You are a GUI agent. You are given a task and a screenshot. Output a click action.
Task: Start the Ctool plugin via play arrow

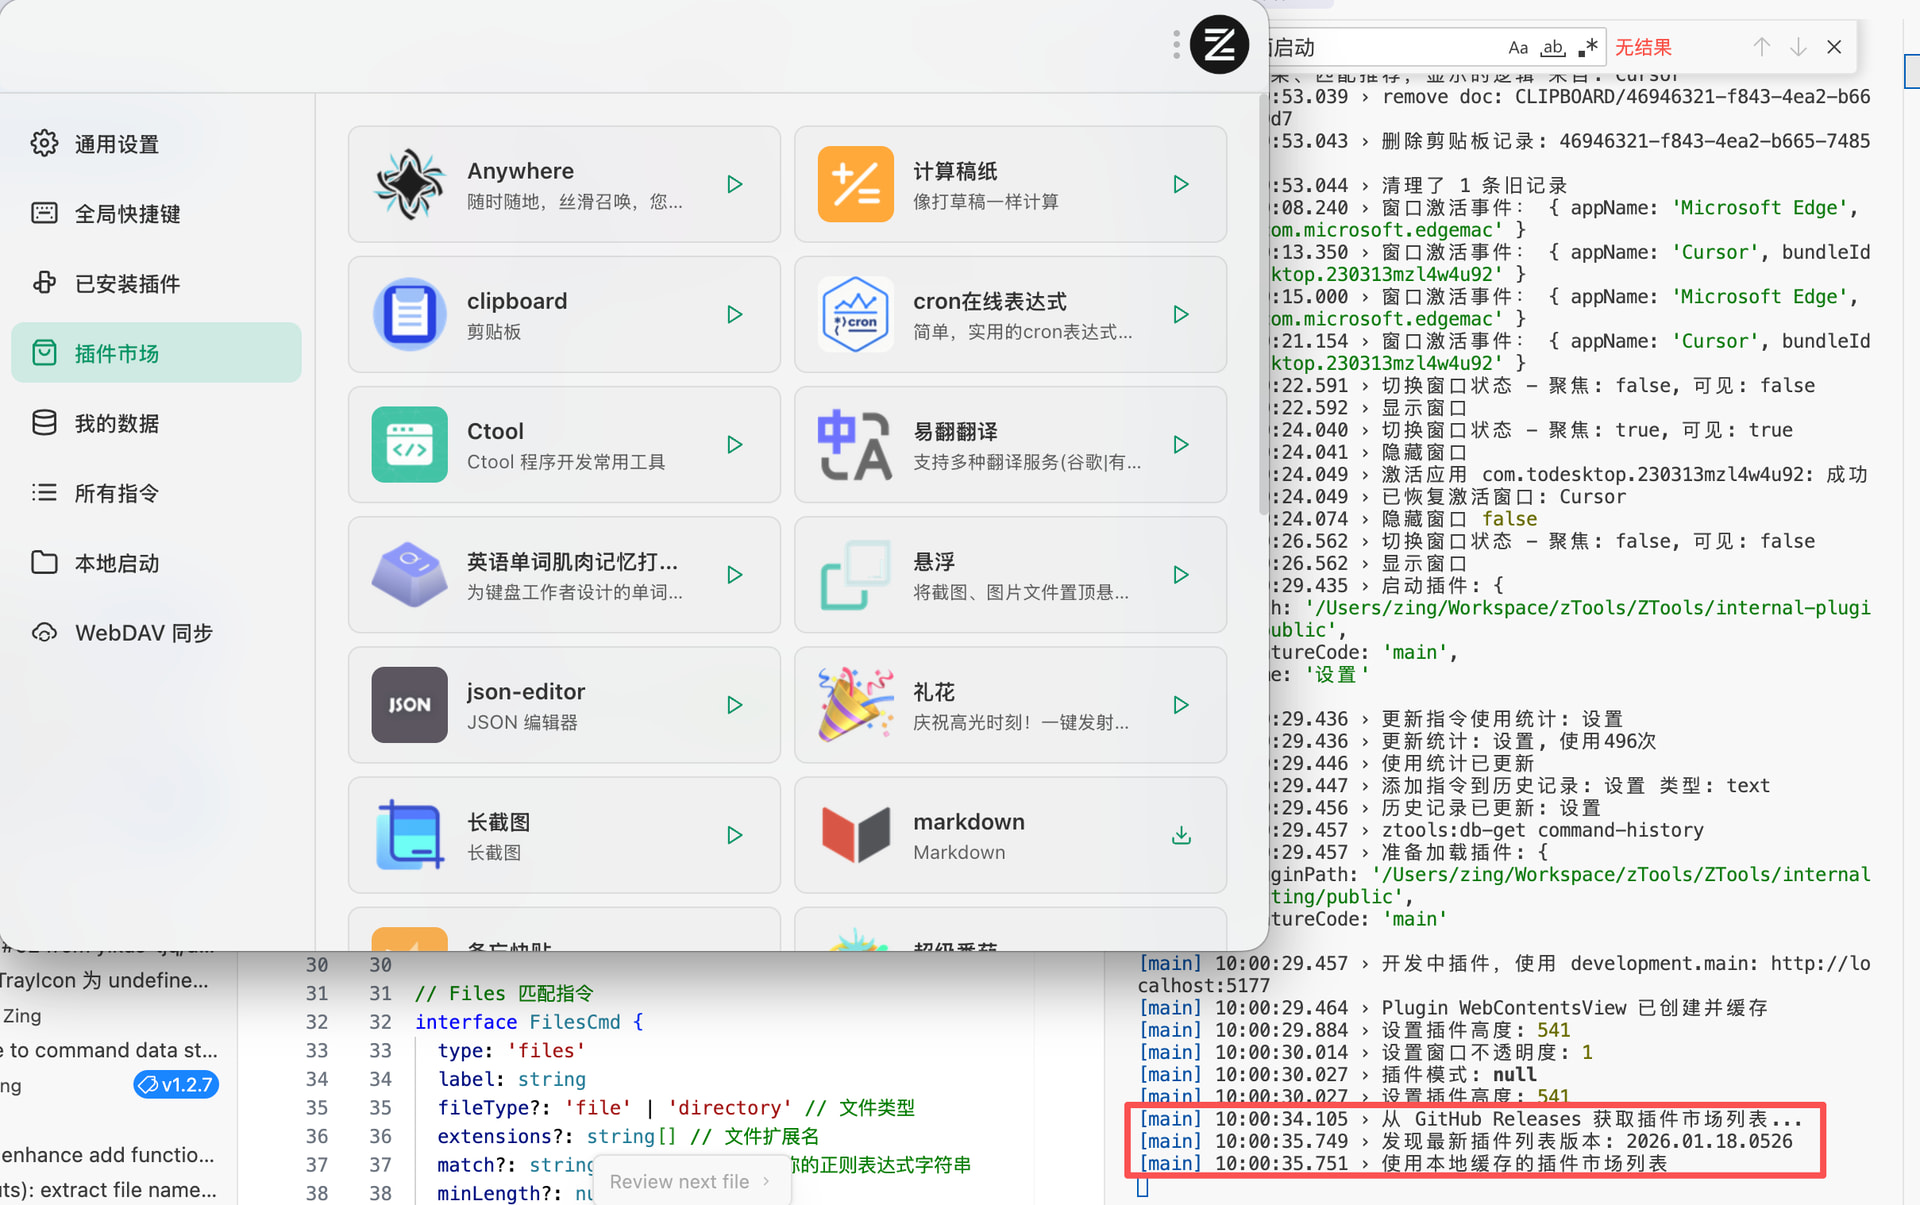[735, 444]
